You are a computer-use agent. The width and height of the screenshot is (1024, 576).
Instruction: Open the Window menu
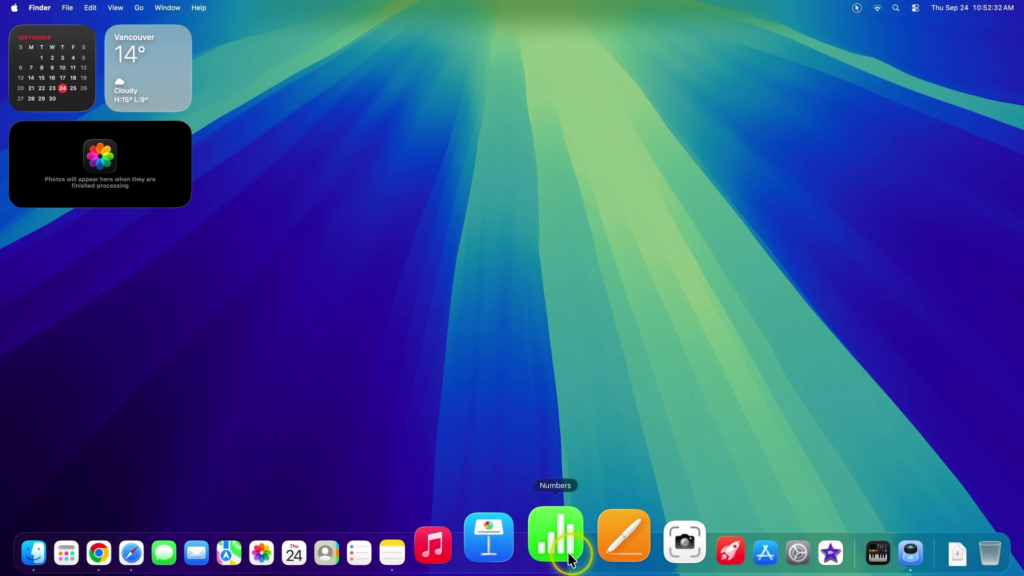tap(167, 8)
